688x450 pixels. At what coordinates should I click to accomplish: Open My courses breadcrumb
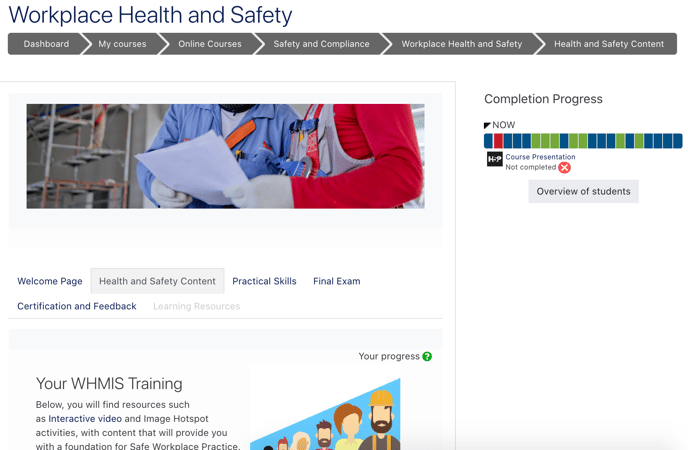(x=122, y=44)
